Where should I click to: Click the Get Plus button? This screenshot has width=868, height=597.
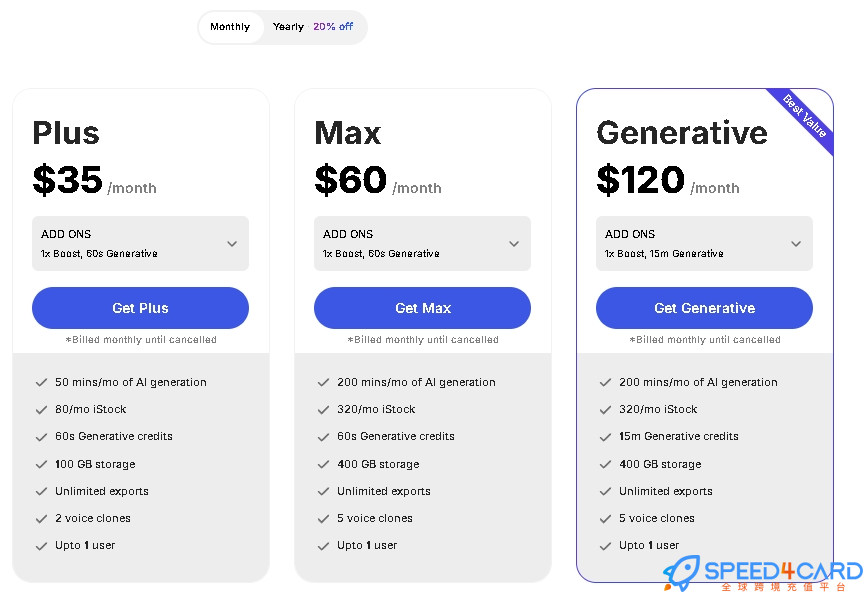tap(140, 308)
